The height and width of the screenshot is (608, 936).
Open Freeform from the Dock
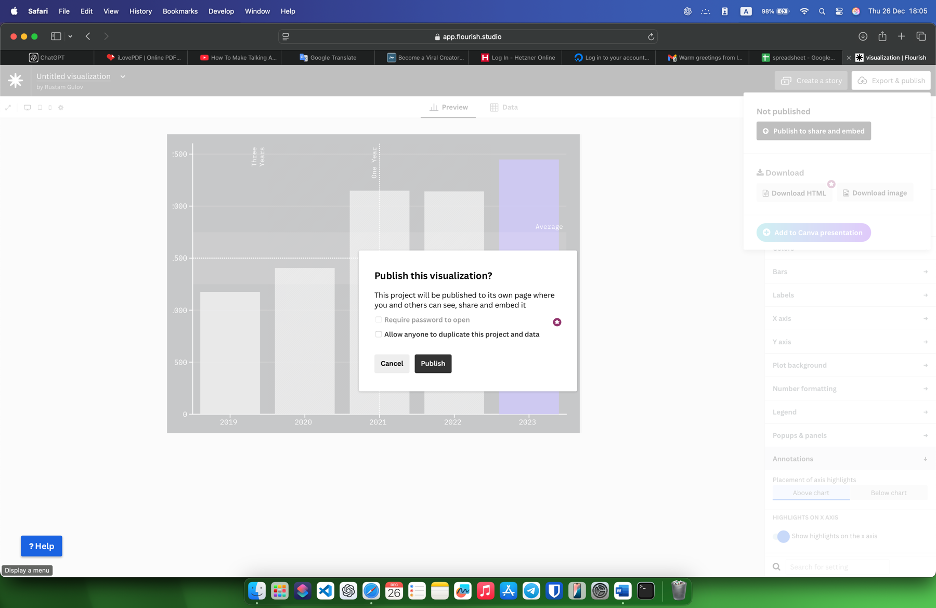point(463,591)
